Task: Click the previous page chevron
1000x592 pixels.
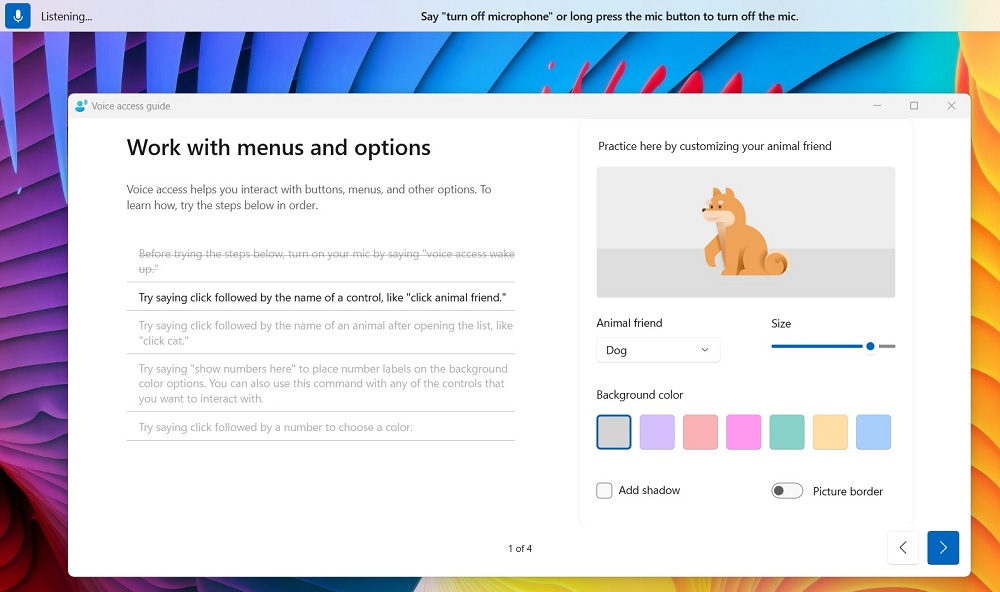Action: click(x=903, y=548)
